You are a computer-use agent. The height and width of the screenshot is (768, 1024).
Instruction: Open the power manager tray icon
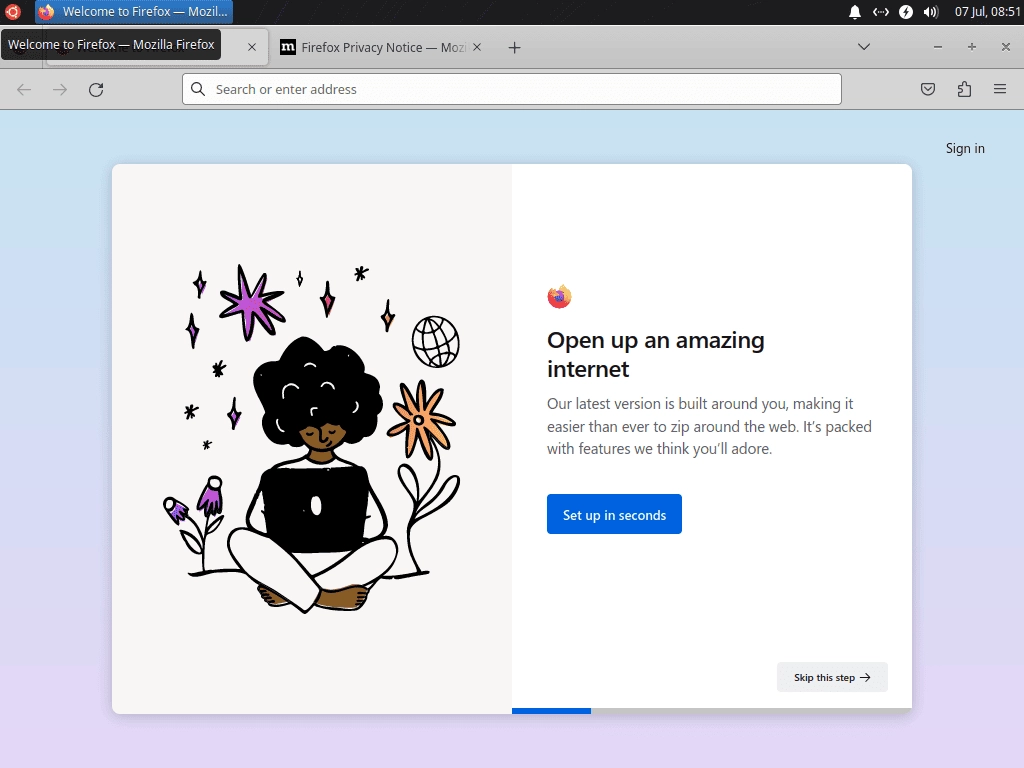tap(906, 12)
